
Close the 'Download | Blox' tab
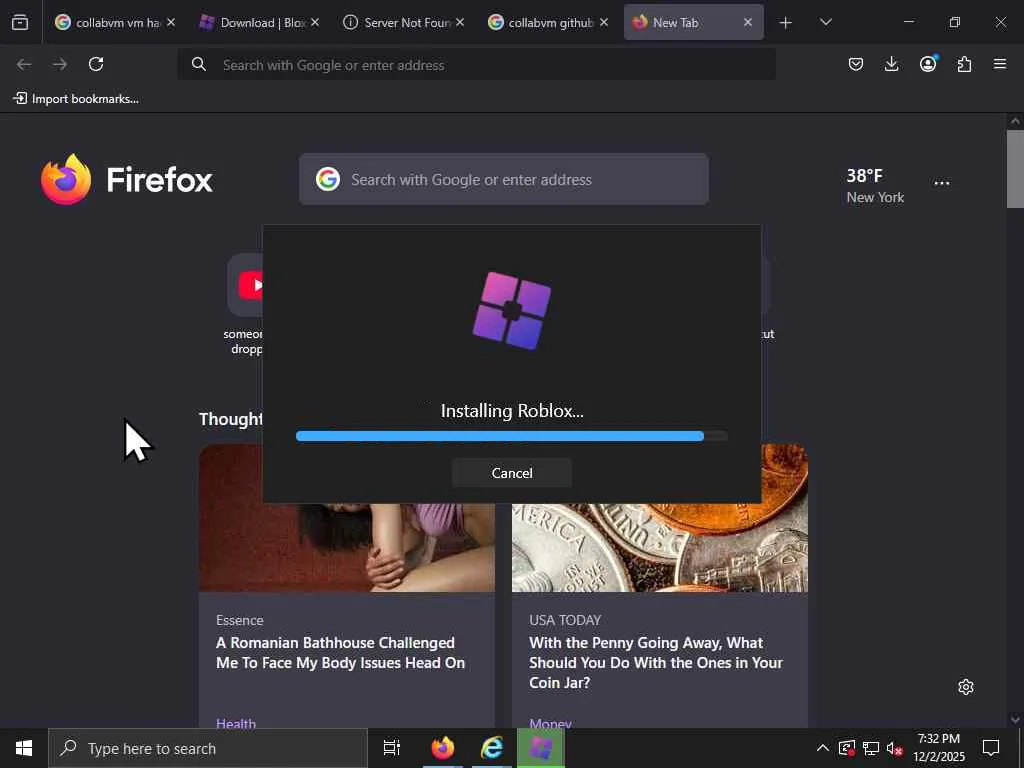coord(315,22)
